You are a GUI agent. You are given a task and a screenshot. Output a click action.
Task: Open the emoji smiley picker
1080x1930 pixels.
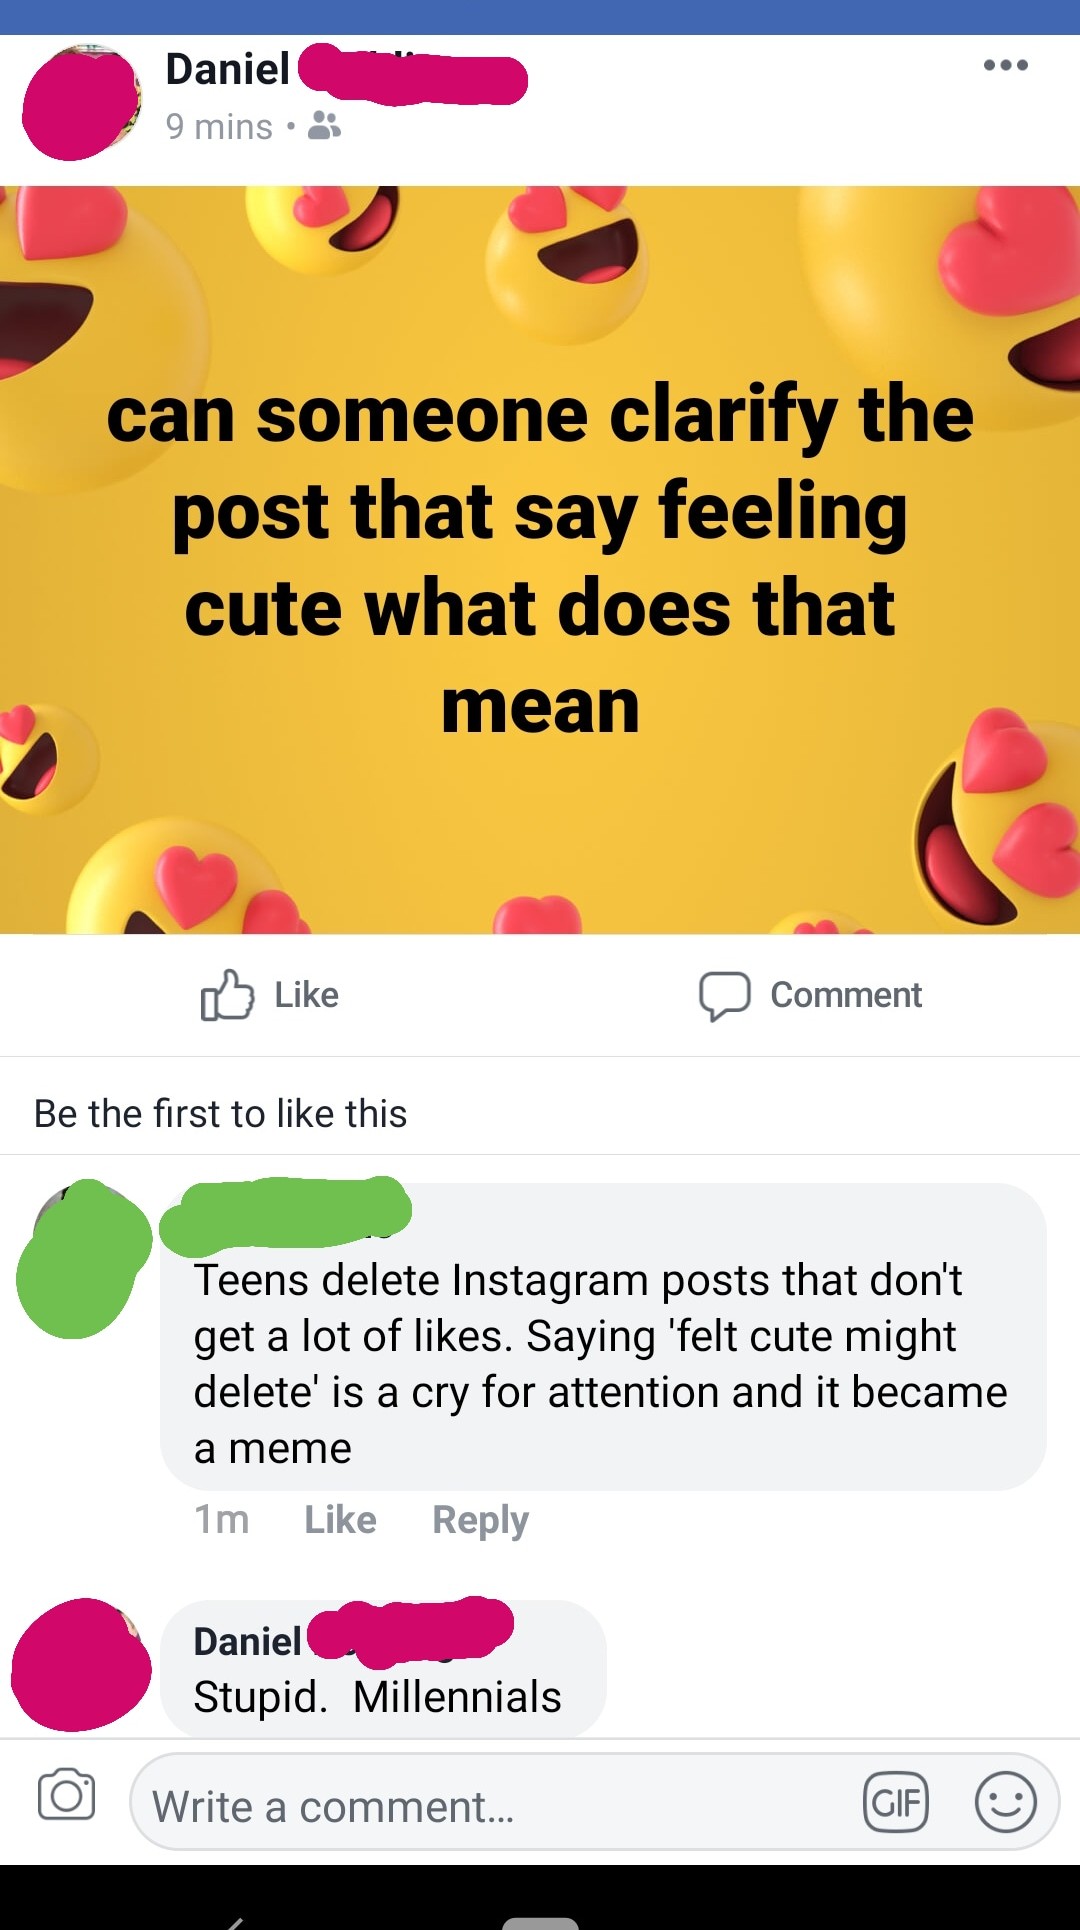click(x=1004, y=1802)
